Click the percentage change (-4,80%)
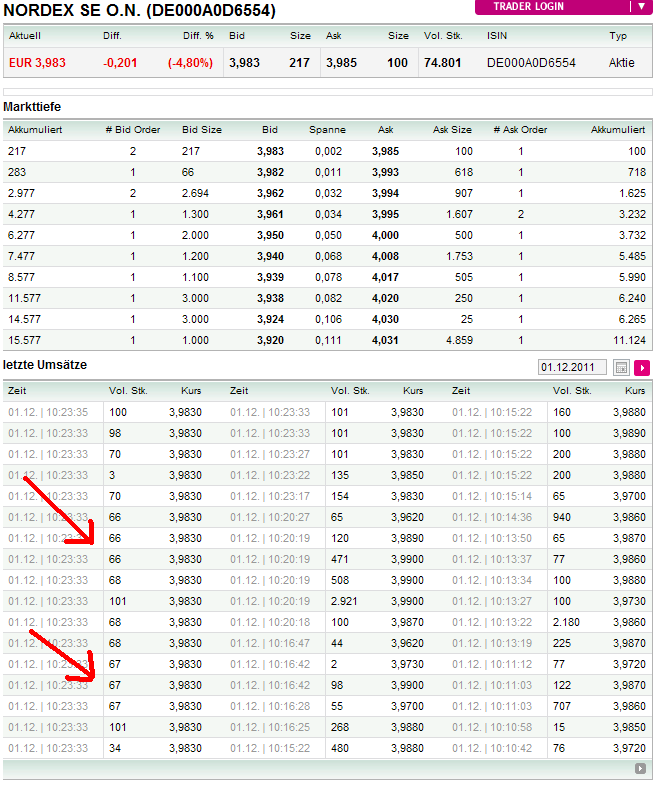Viewport: 662px width, 785px height. coord(190,63)
